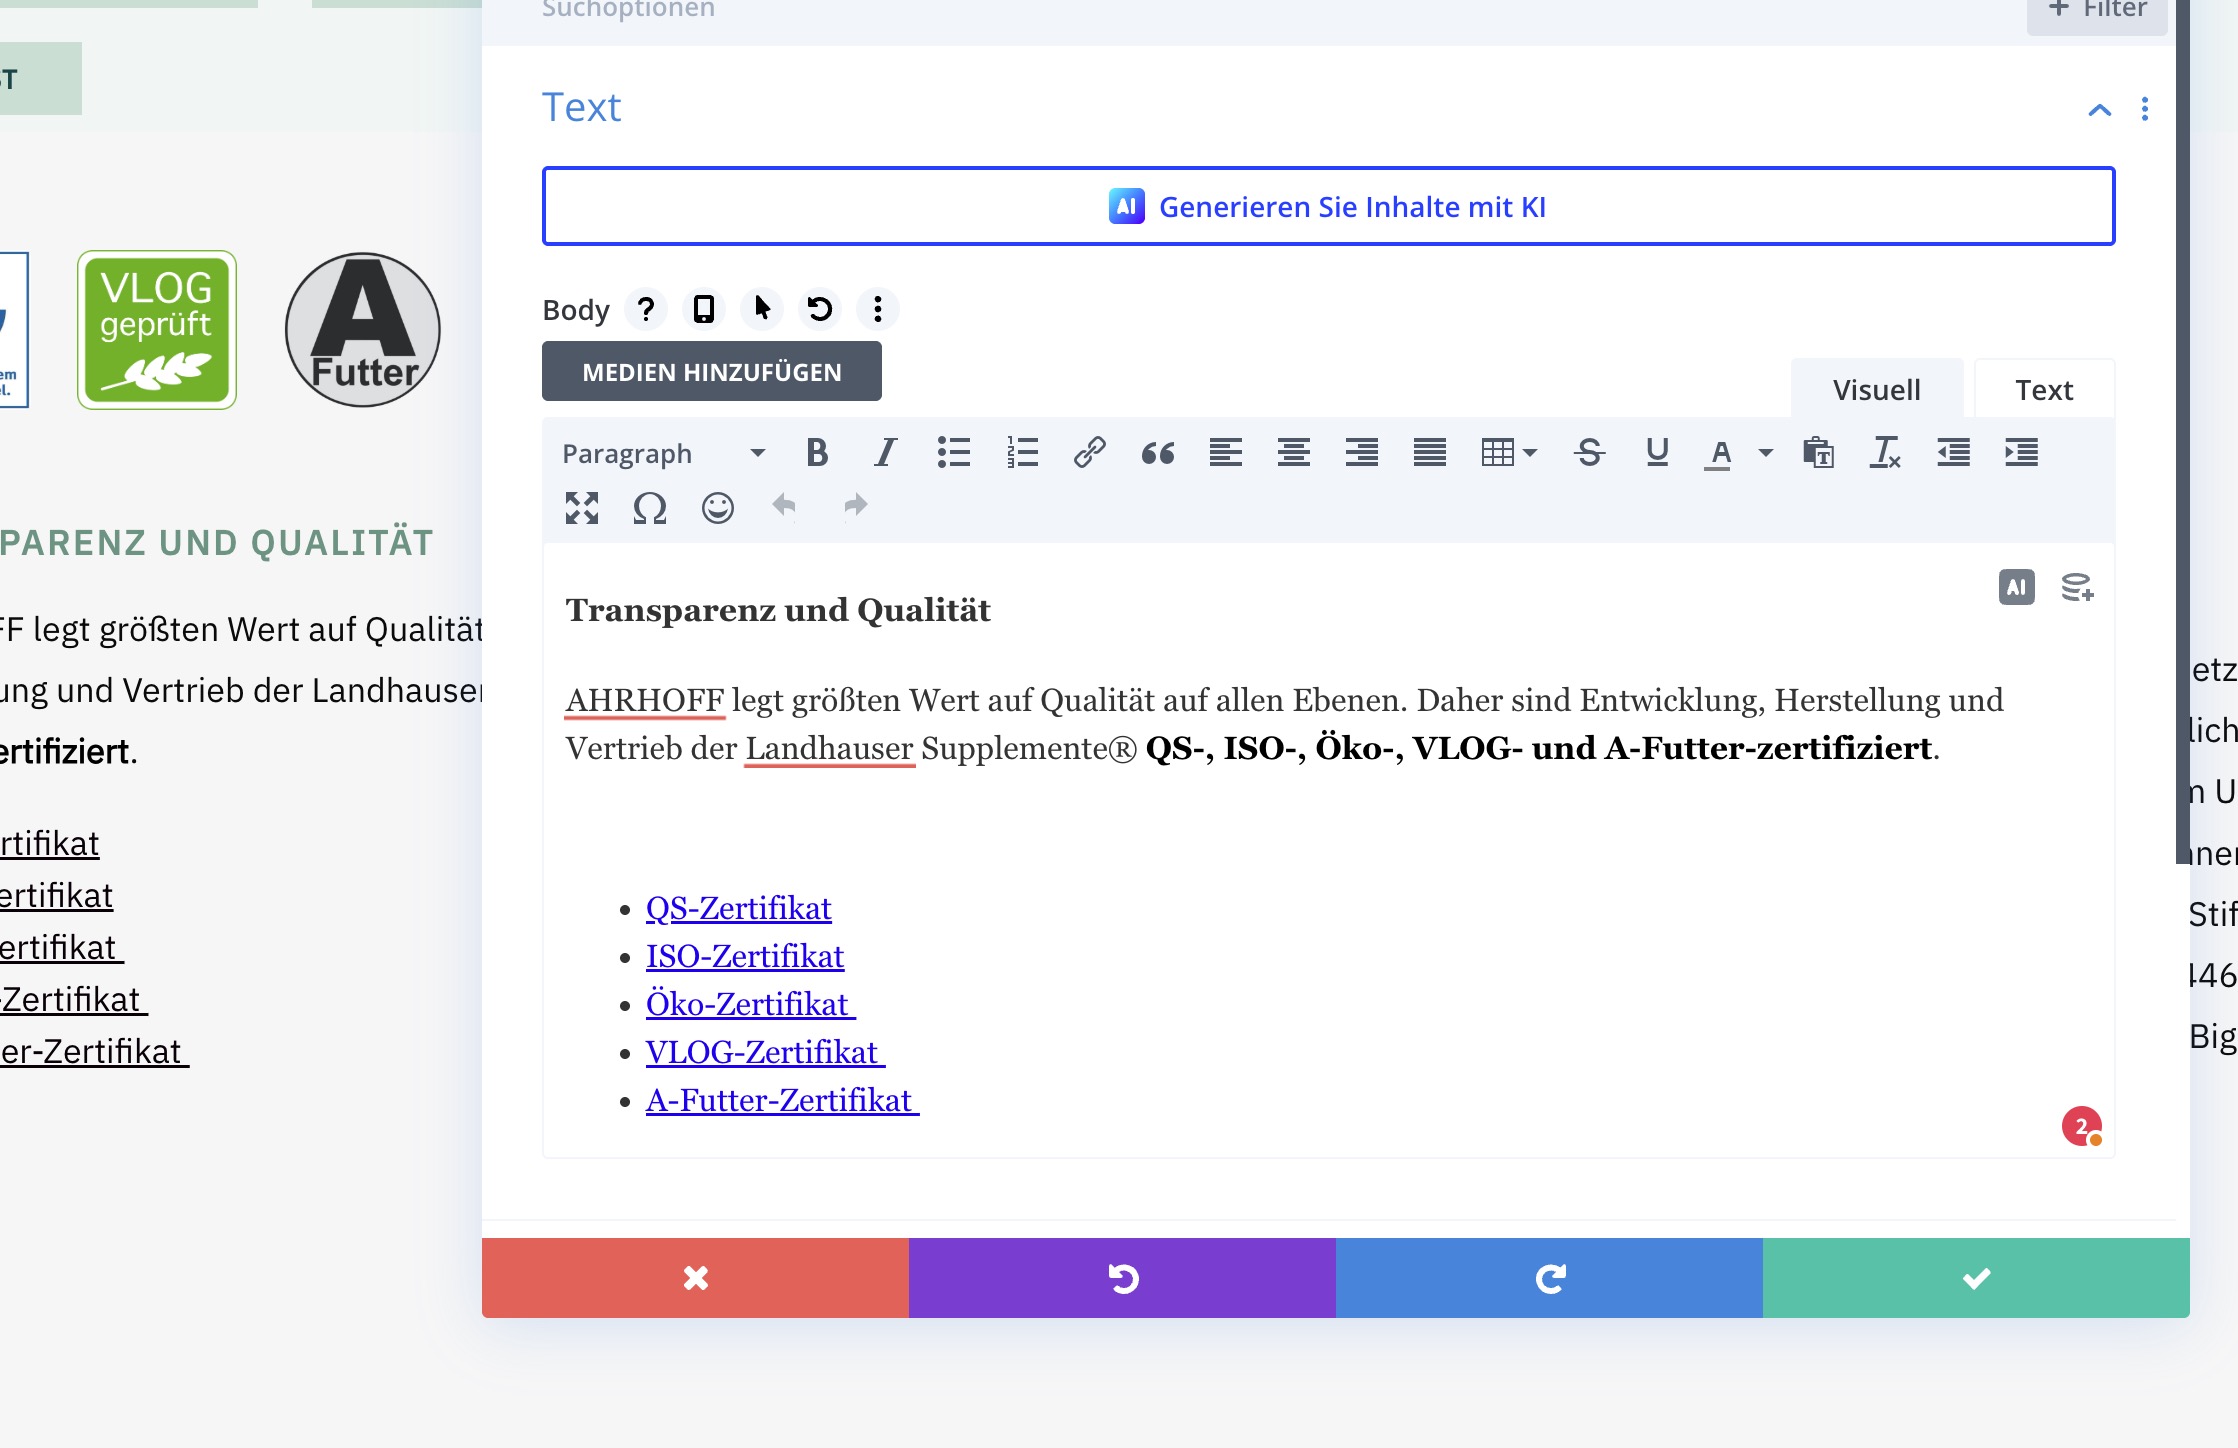Screen dimensions: 2238x1448
Task: Click MEDIEN HINZUFÜGEN button
Action: pos(712,371)
